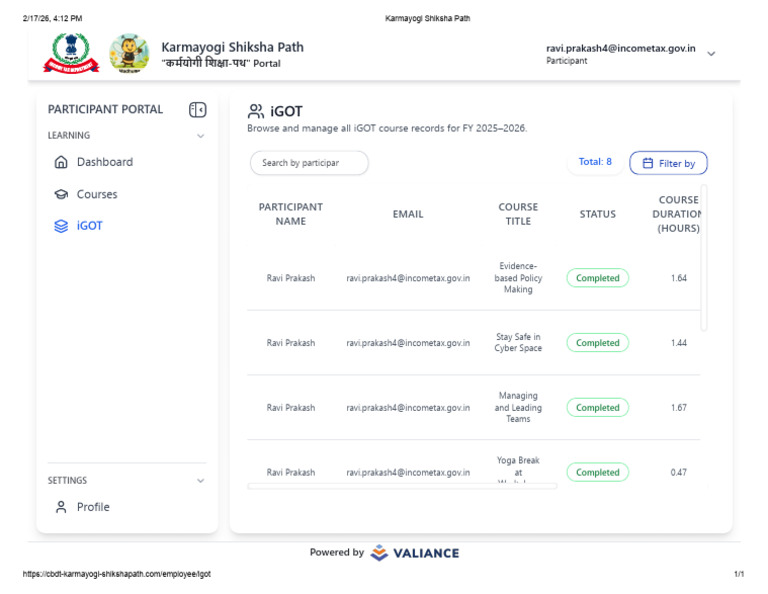The height and width of the screenshot is (594, 768).
Task: Collapse the SETTINGS section chevron
Action: click(x=200, y=480)
